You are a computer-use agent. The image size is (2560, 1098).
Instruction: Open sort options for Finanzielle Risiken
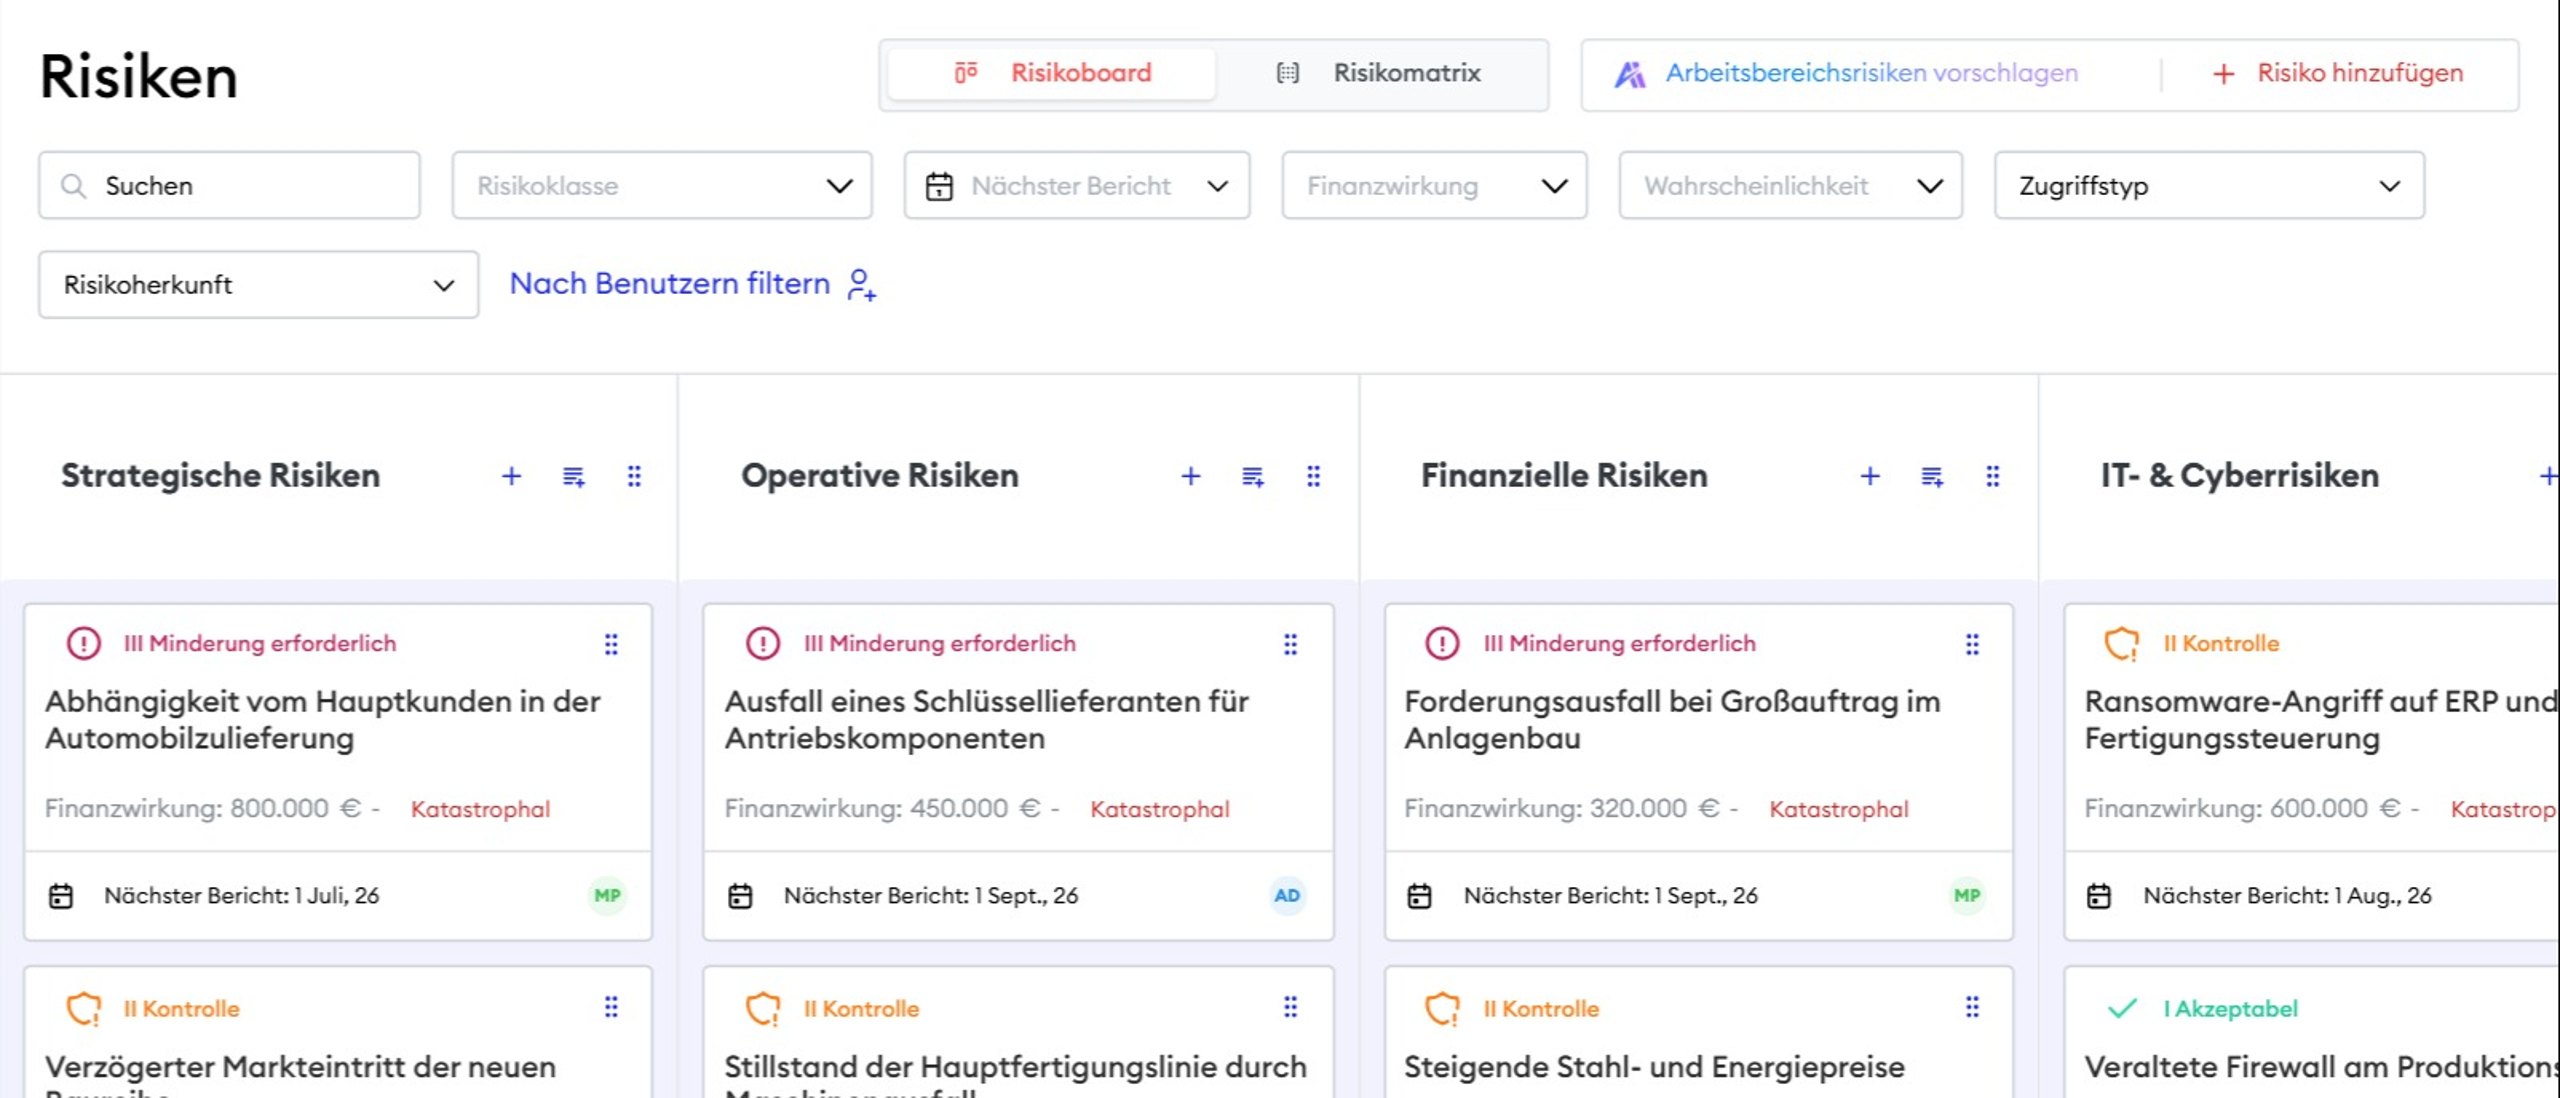tap(1932, 476)
